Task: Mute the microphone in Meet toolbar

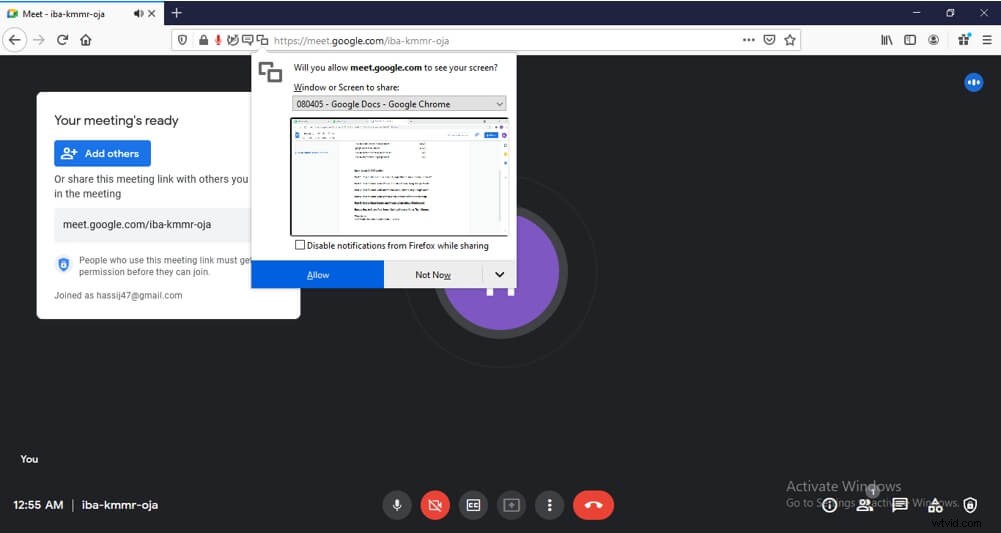Action: tap(396, 505)
